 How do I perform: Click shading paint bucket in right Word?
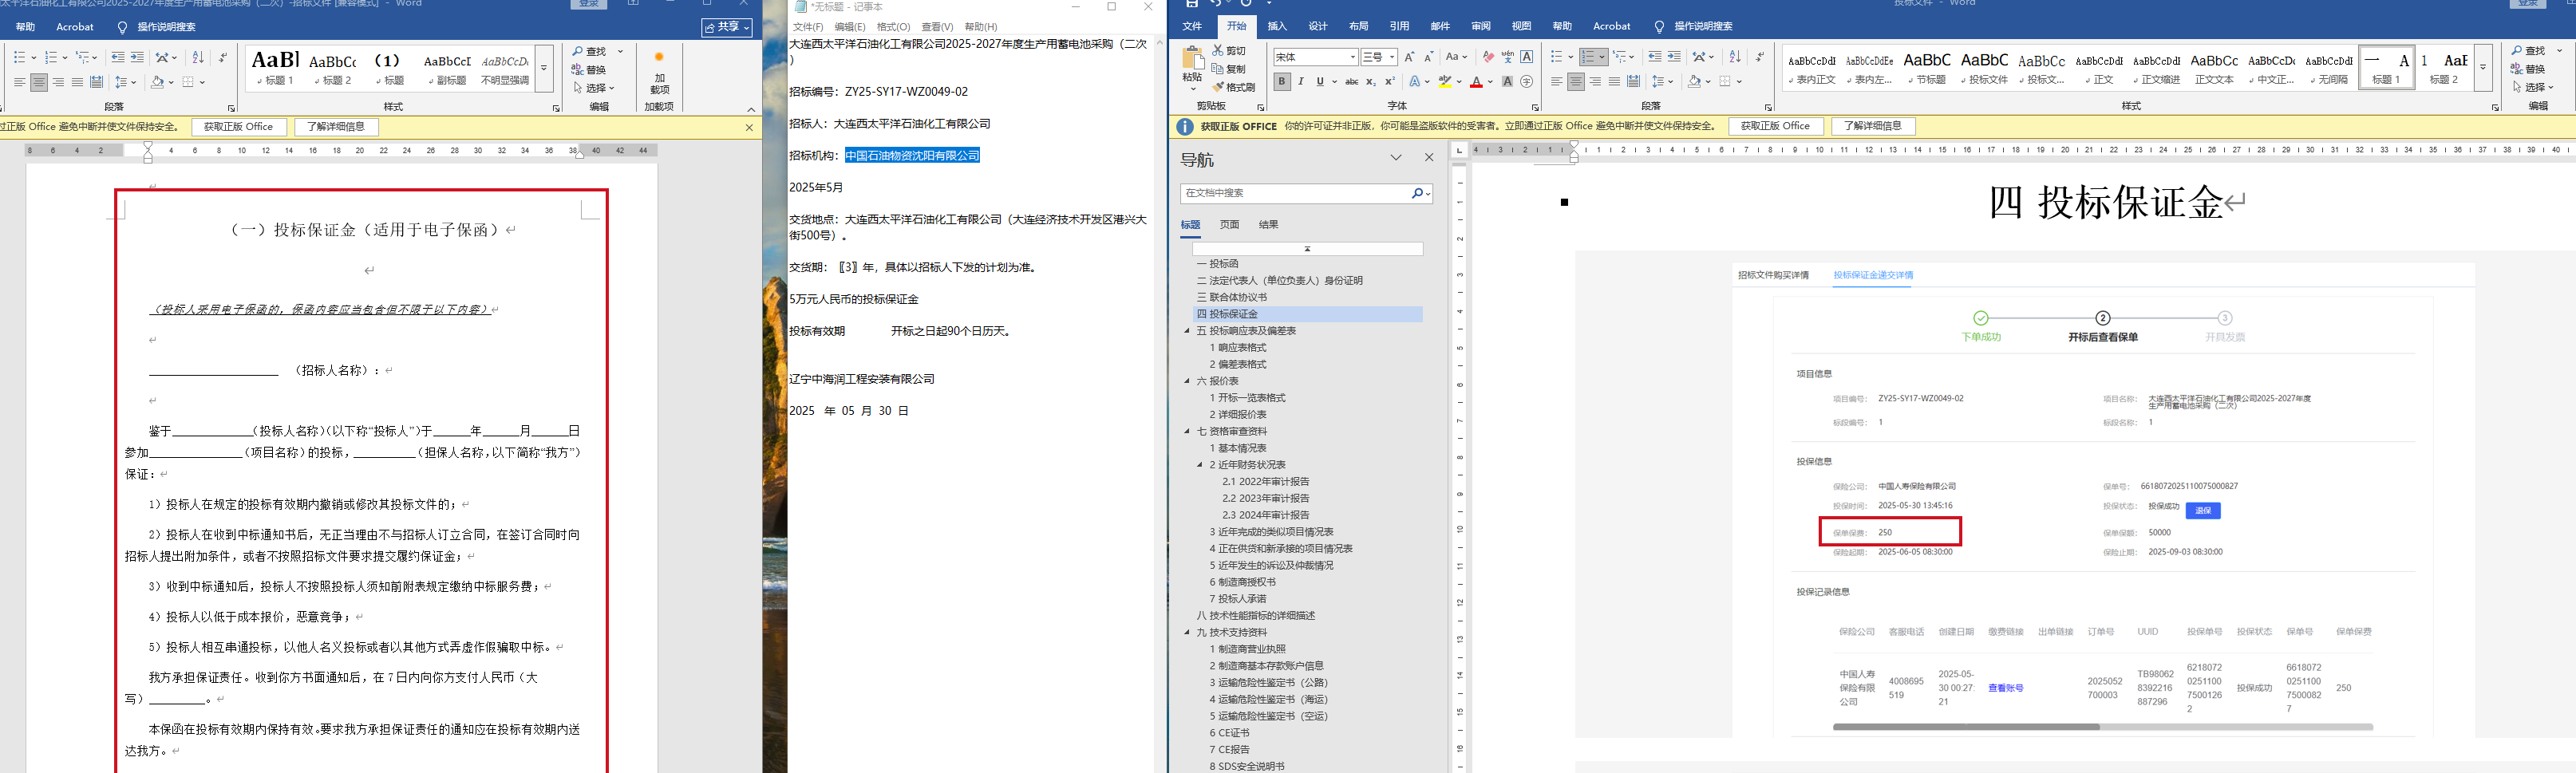[x=1694, y=82]
